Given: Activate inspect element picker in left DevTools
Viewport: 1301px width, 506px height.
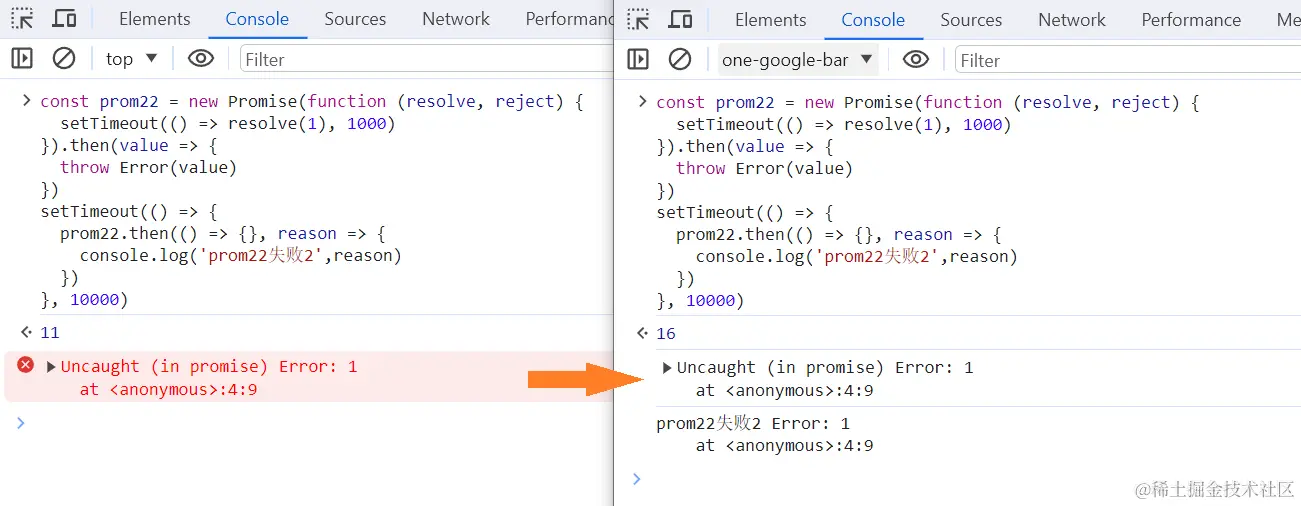Looking at the screenshot, I should 22,19.
